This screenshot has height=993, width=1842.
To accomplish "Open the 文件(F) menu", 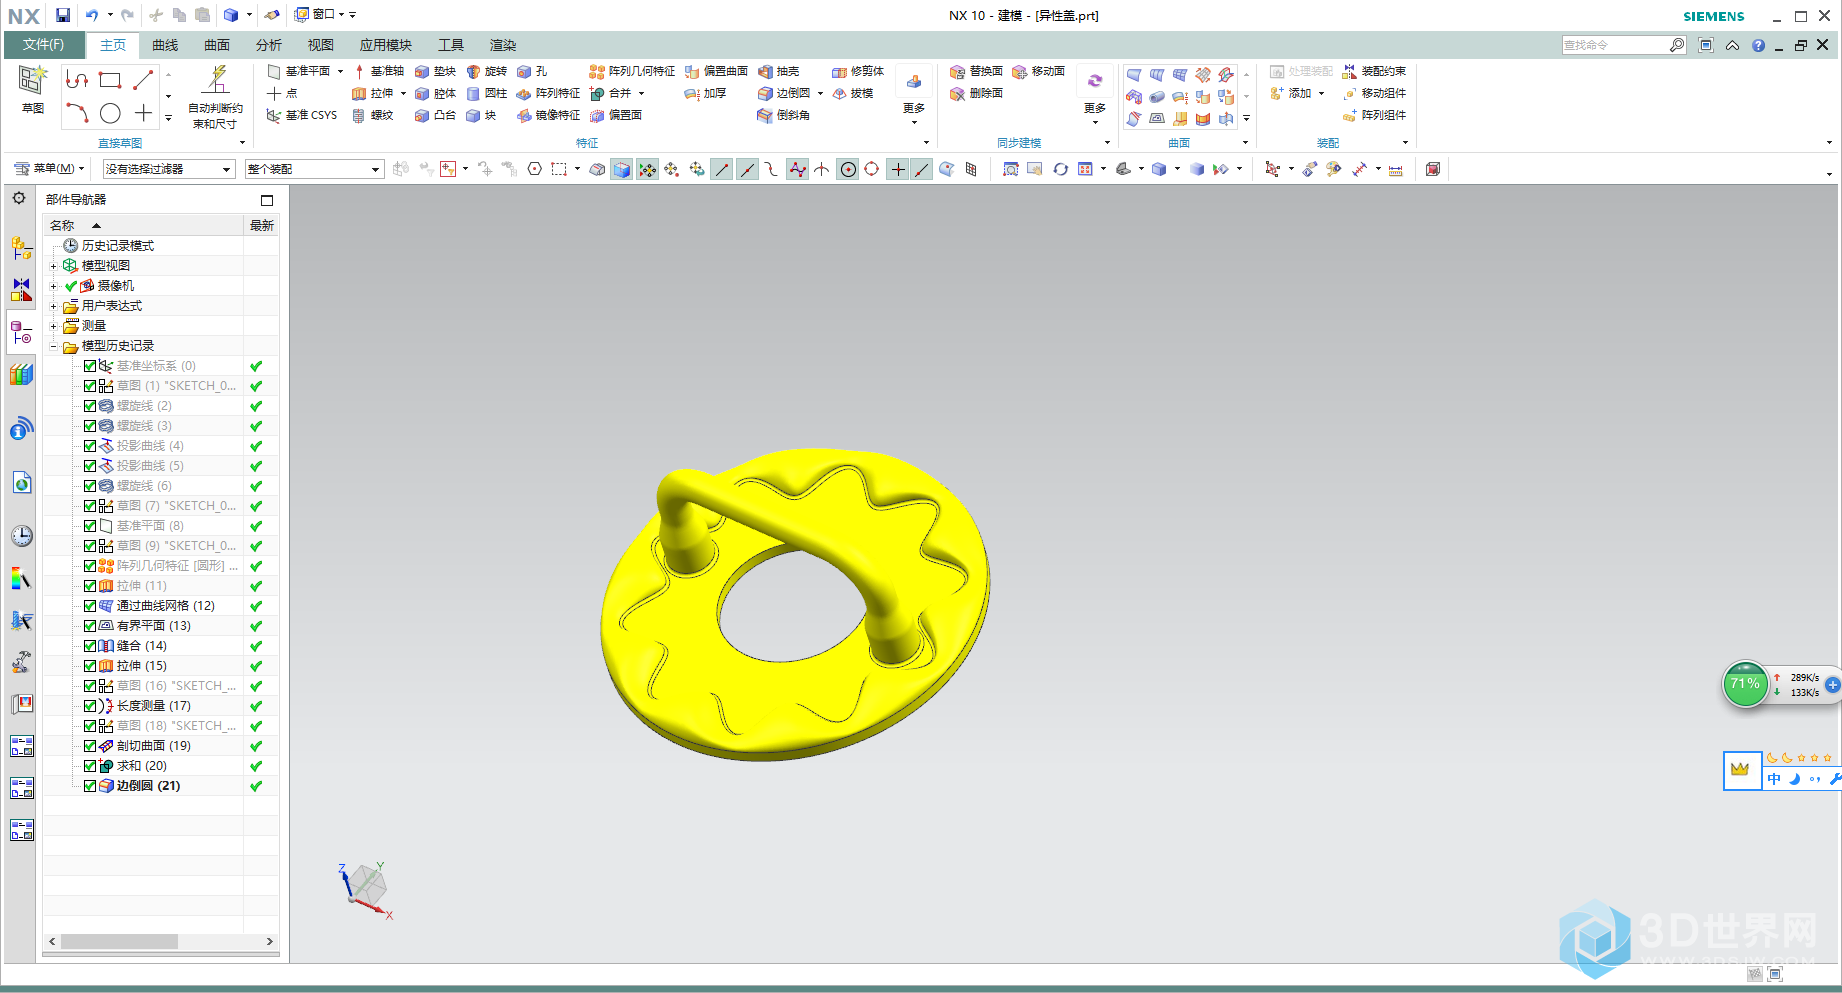I will point(43,45).
